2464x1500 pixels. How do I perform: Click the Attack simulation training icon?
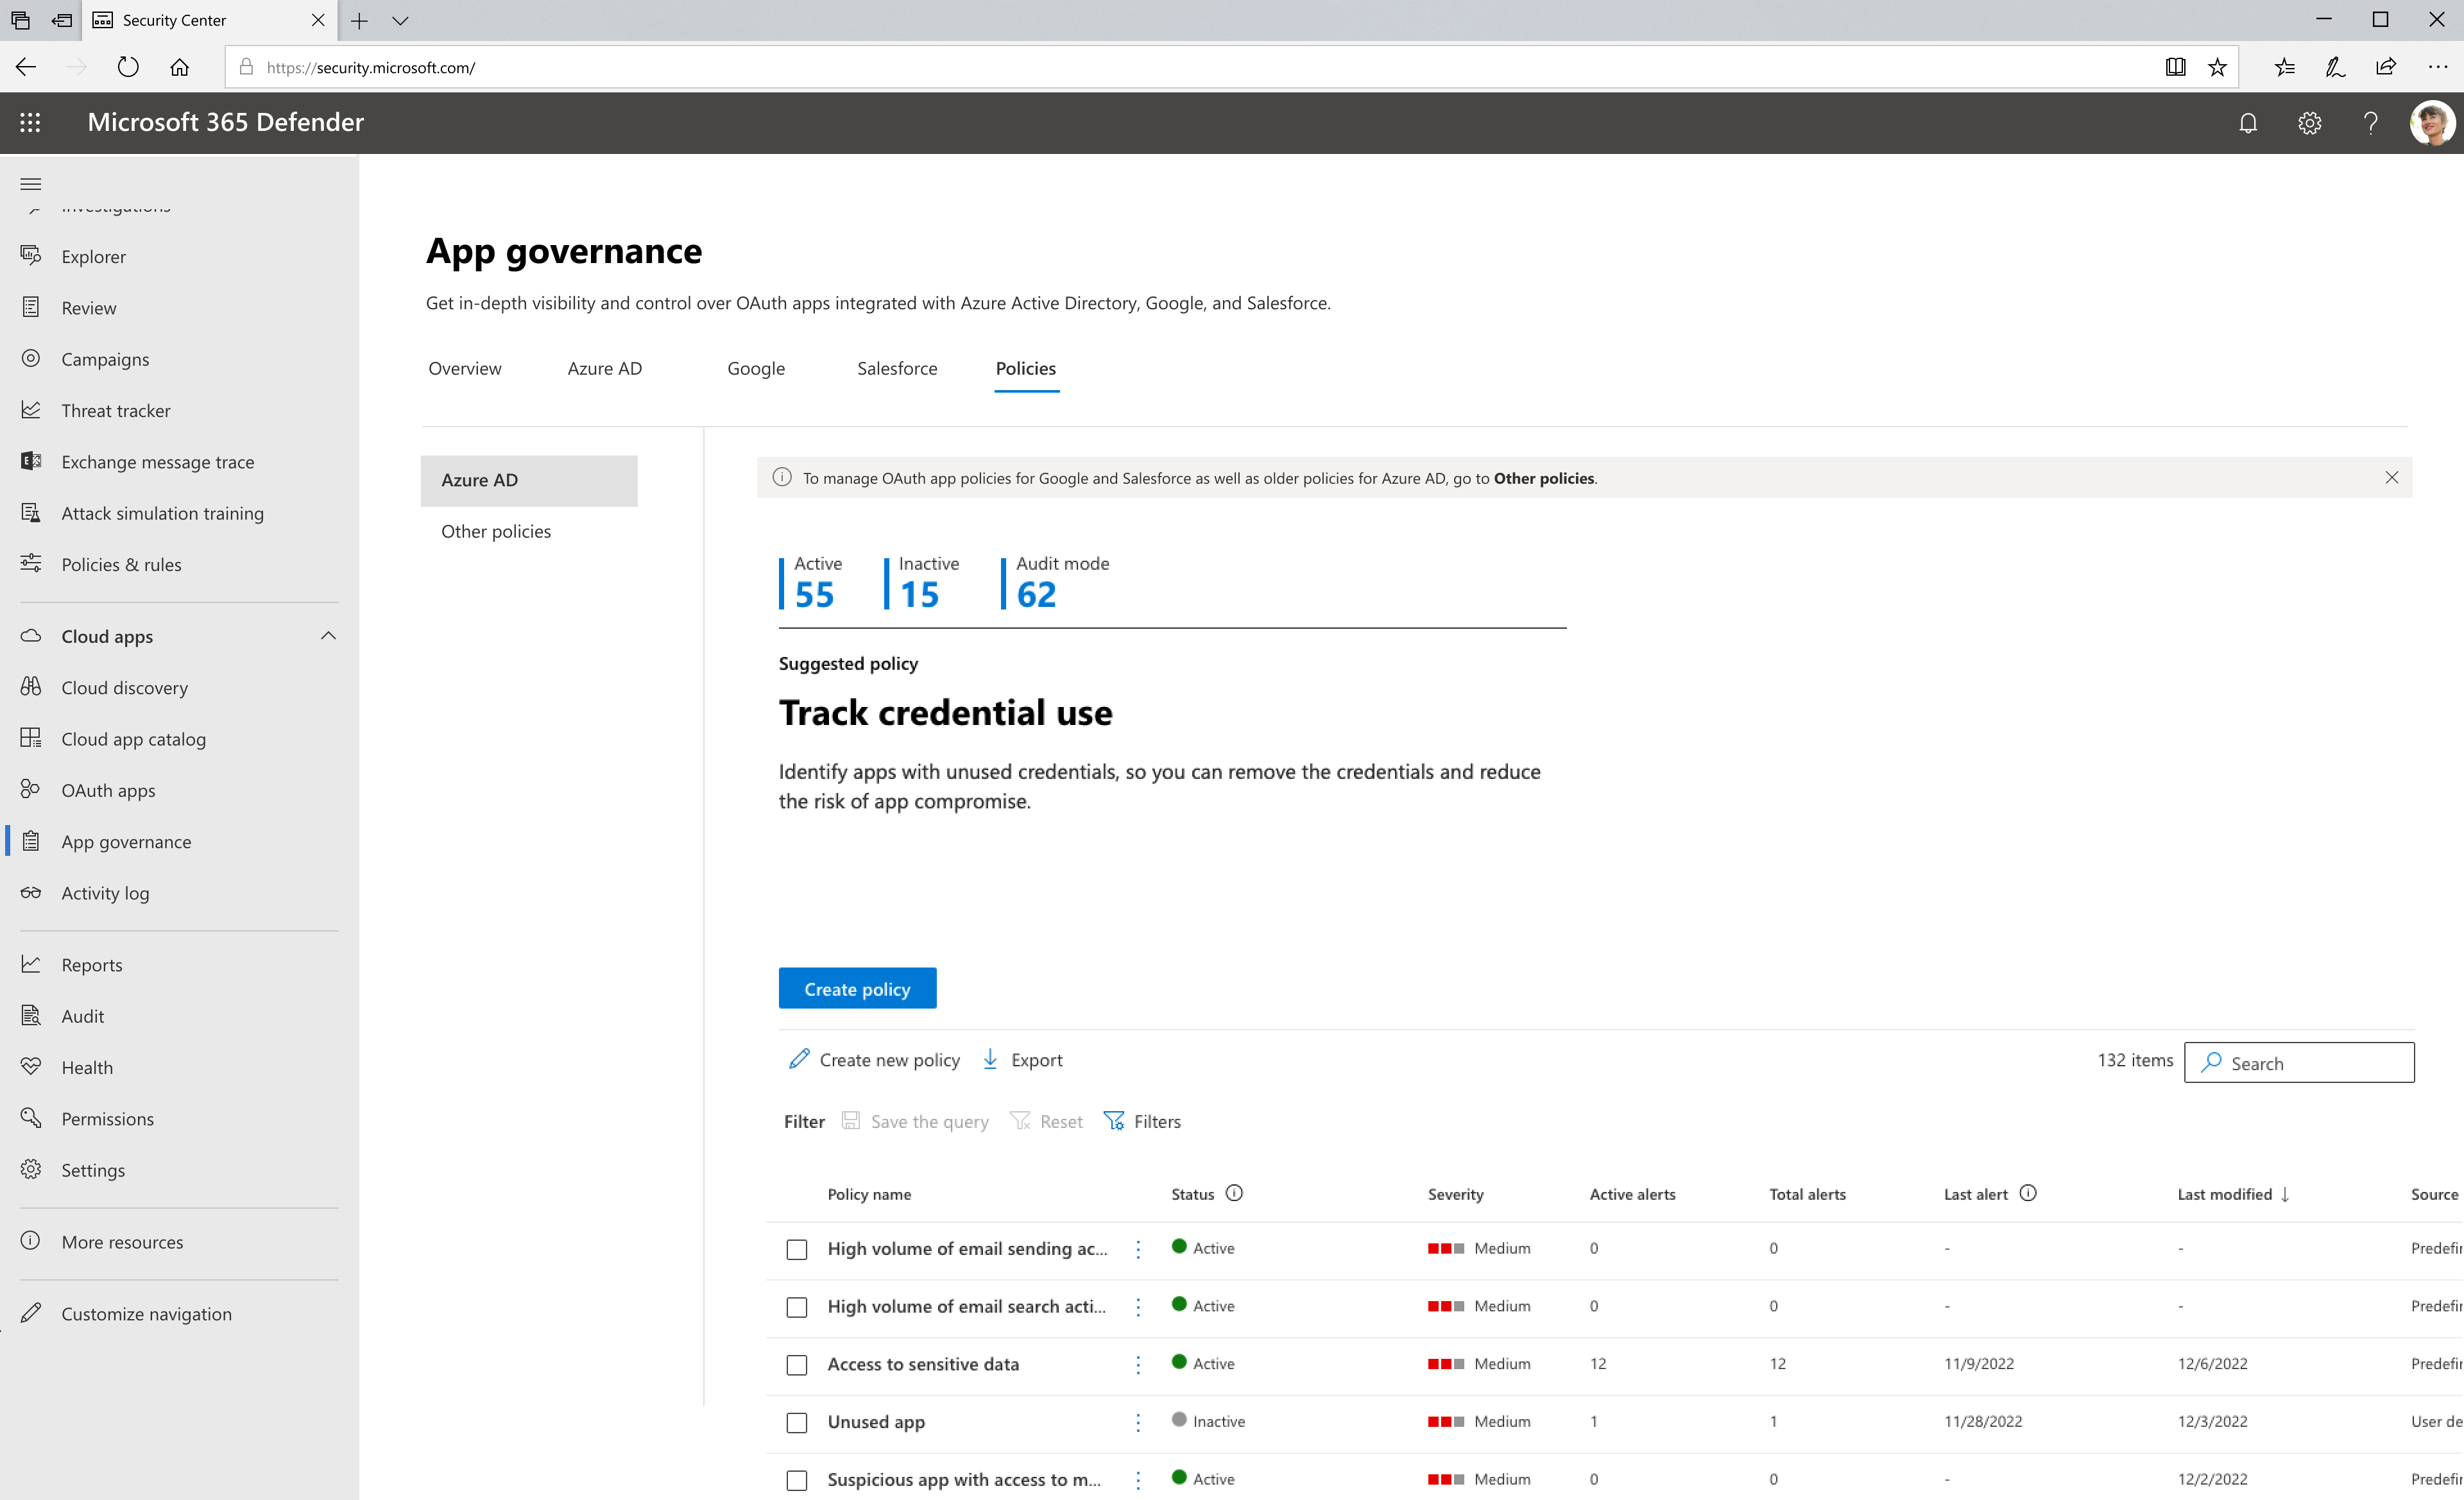(30, 513)
